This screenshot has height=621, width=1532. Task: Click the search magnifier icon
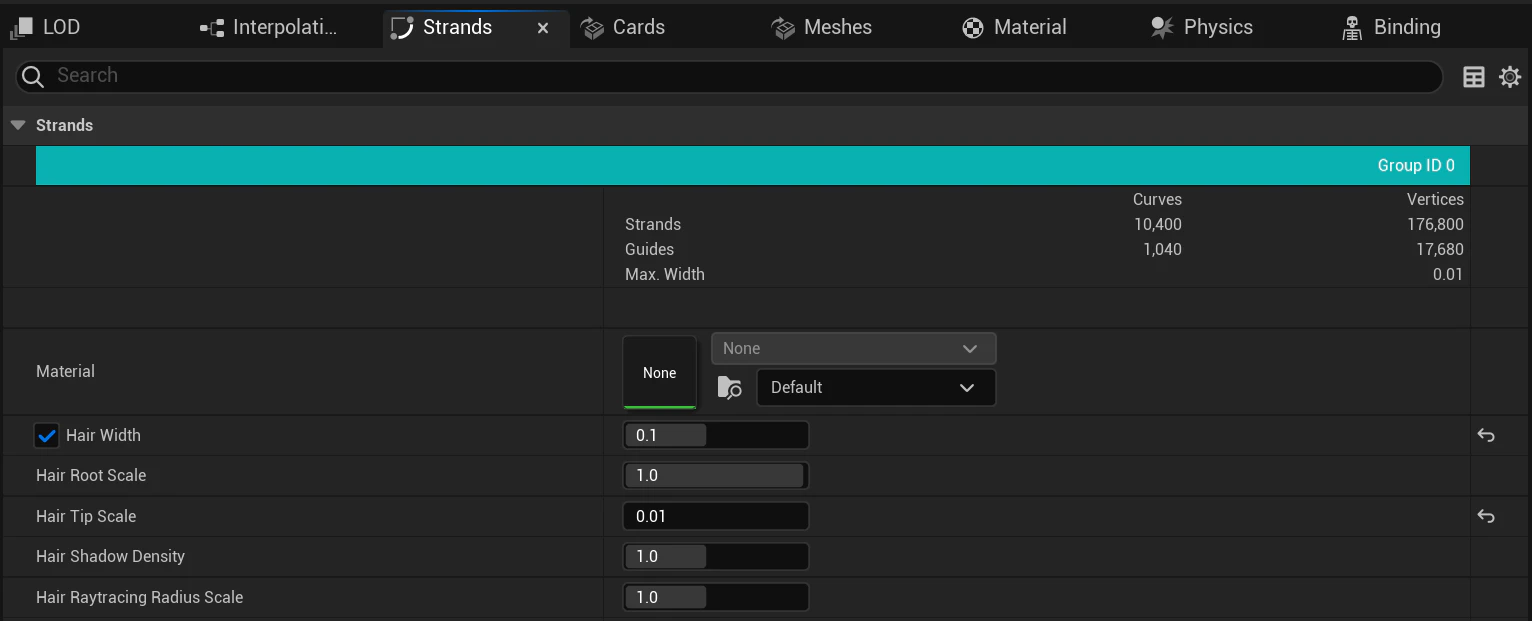click(x=33, y=76)
